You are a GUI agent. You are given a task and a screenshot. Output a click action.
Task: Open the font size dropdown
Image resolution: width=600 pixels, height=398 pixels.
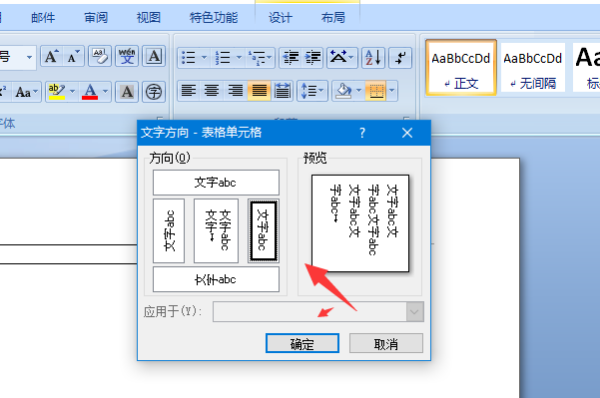(x=29, y=58)
